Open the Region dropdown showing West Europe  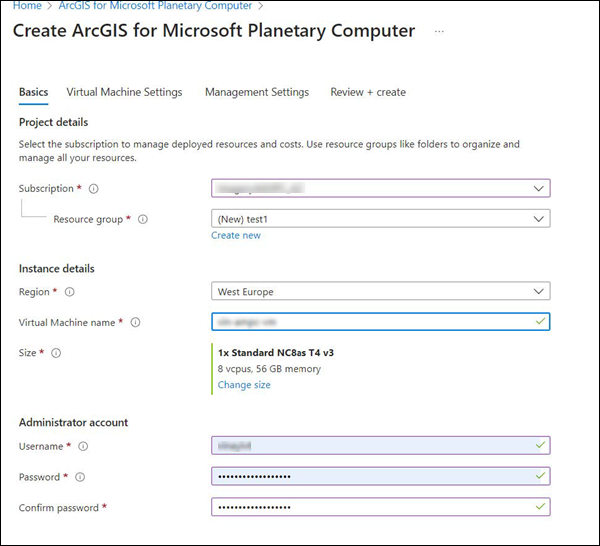point(381,291)
